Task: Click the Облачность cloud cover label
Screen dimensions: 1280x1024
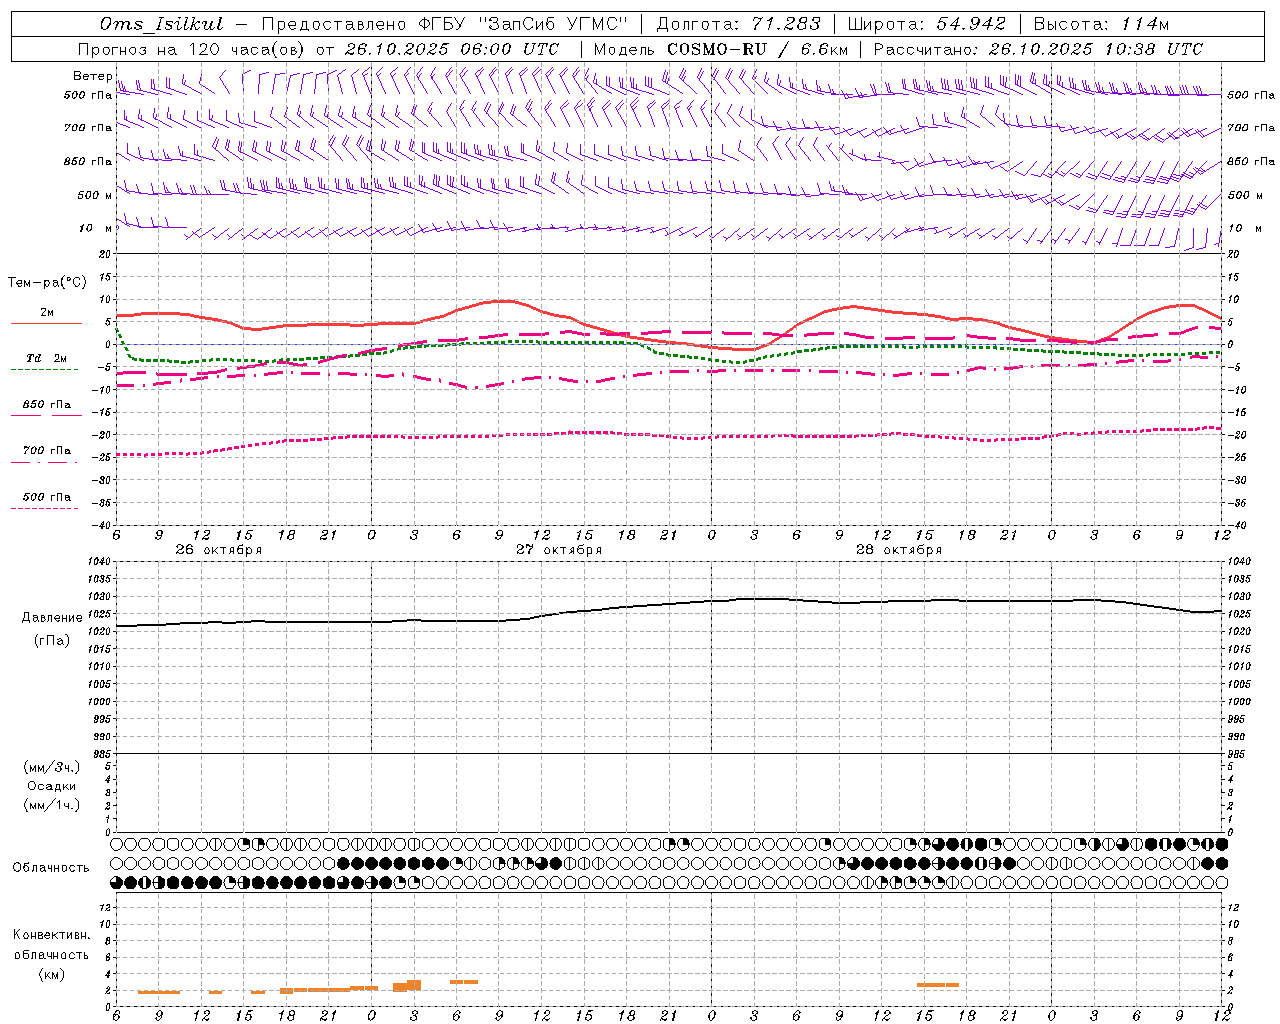Action: click(51, 868)
